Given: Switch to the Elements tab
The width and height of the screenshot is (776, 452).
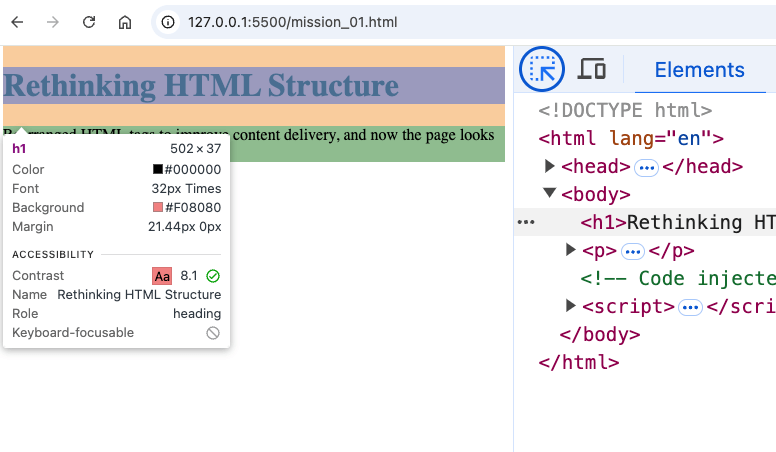Looking at the screenshot, I should (699, 69).
